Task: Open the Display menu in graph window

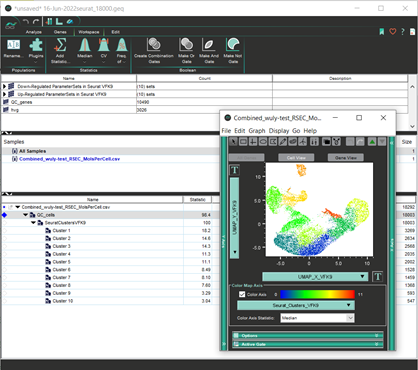Action: tap(279, 131)
